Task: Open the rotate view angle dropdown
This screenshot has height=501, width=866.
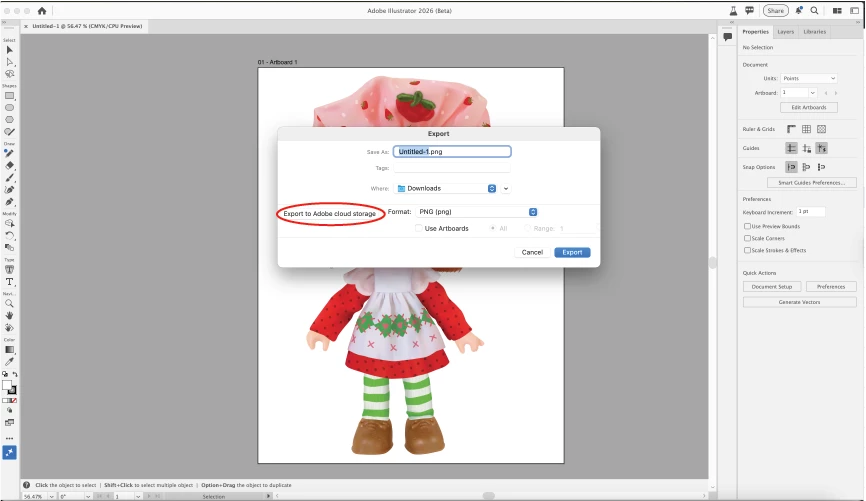Action: point(88,497)
